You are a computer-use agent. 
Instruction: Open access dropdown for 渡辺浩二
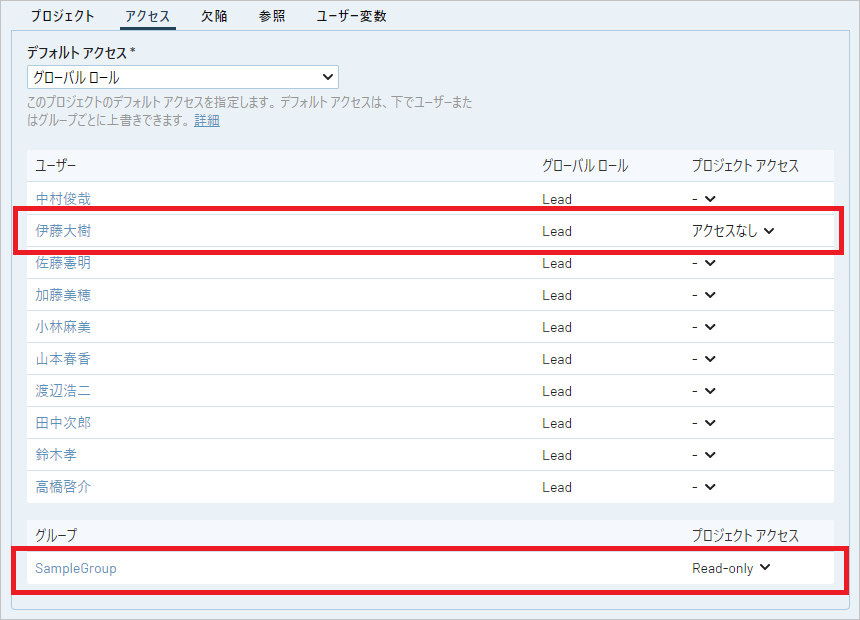704,391
